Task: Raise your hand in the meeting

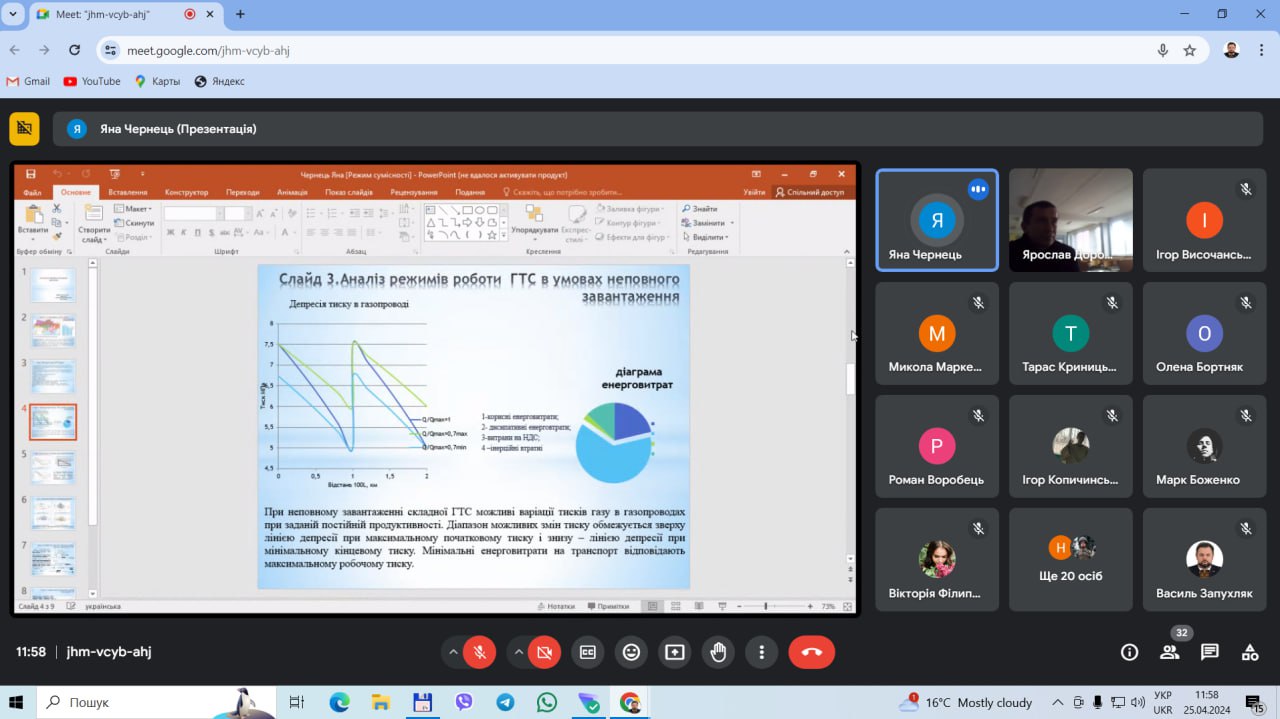Action: pyautogui.click(x=718, y=652)
